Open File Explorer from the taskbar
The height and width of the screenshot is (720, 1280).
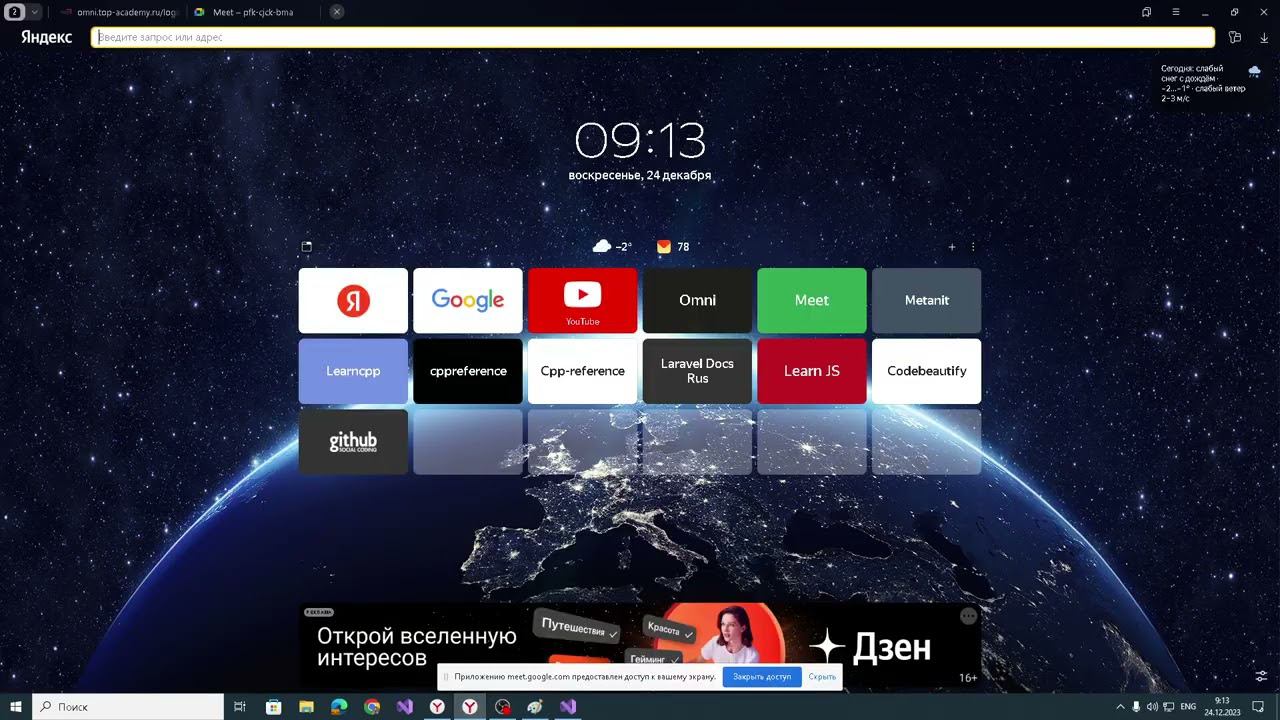click(x=306, y=707)
